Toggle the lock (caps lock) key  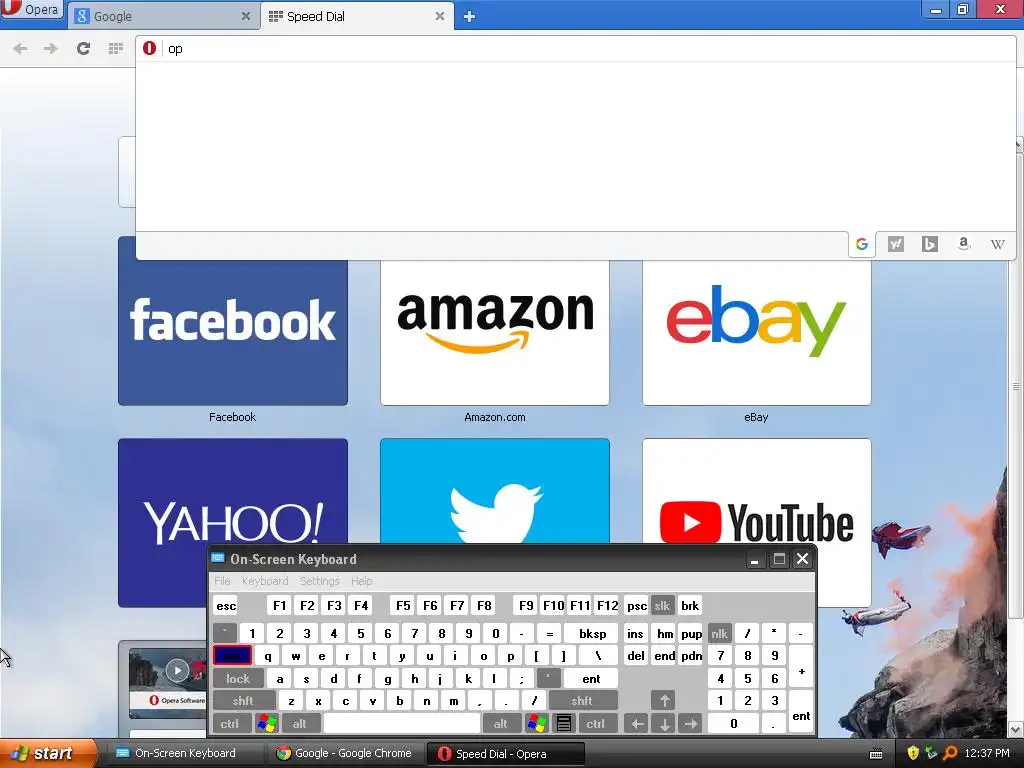238,679
